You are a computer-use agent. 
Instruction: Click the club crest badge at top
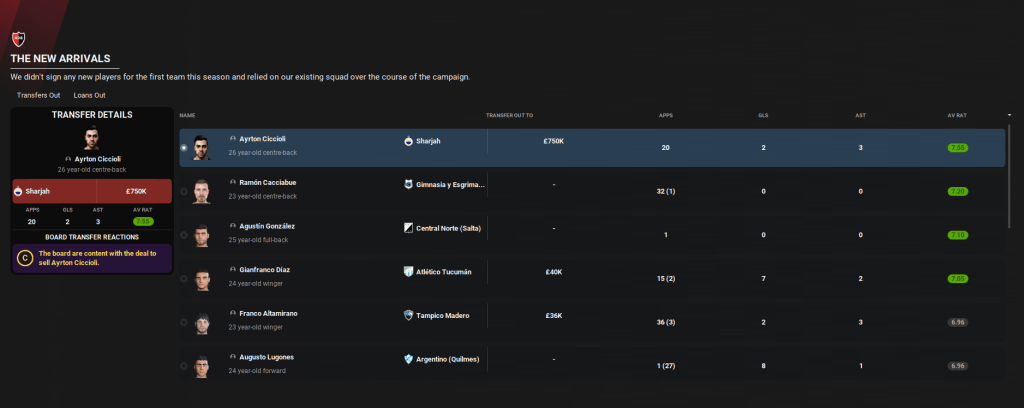pos(18,37)
